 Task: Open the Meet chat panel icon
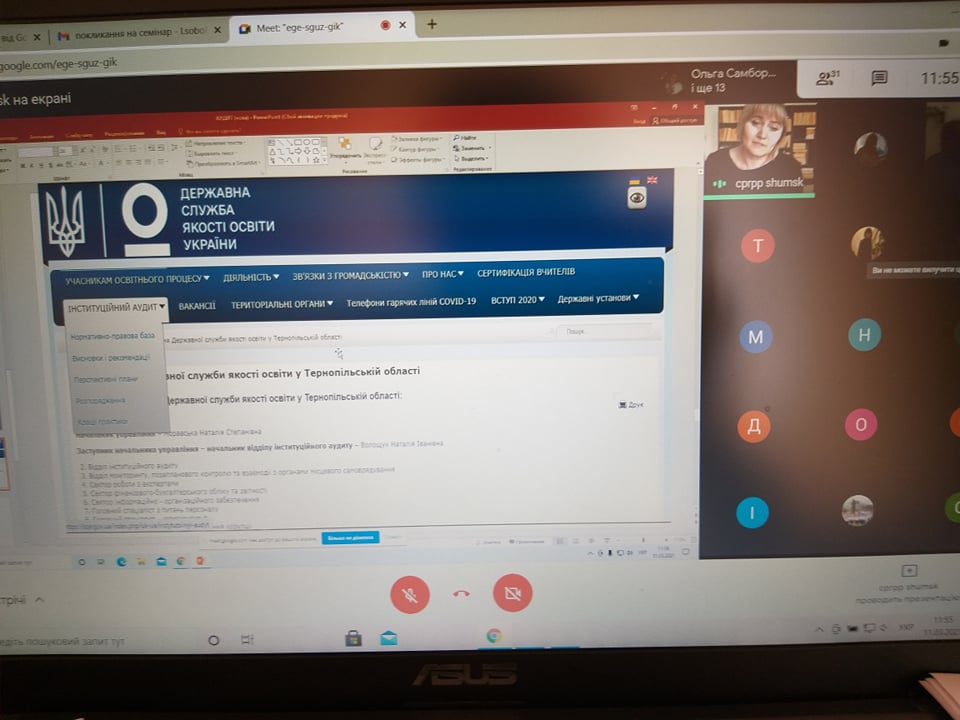click(879, 78)
